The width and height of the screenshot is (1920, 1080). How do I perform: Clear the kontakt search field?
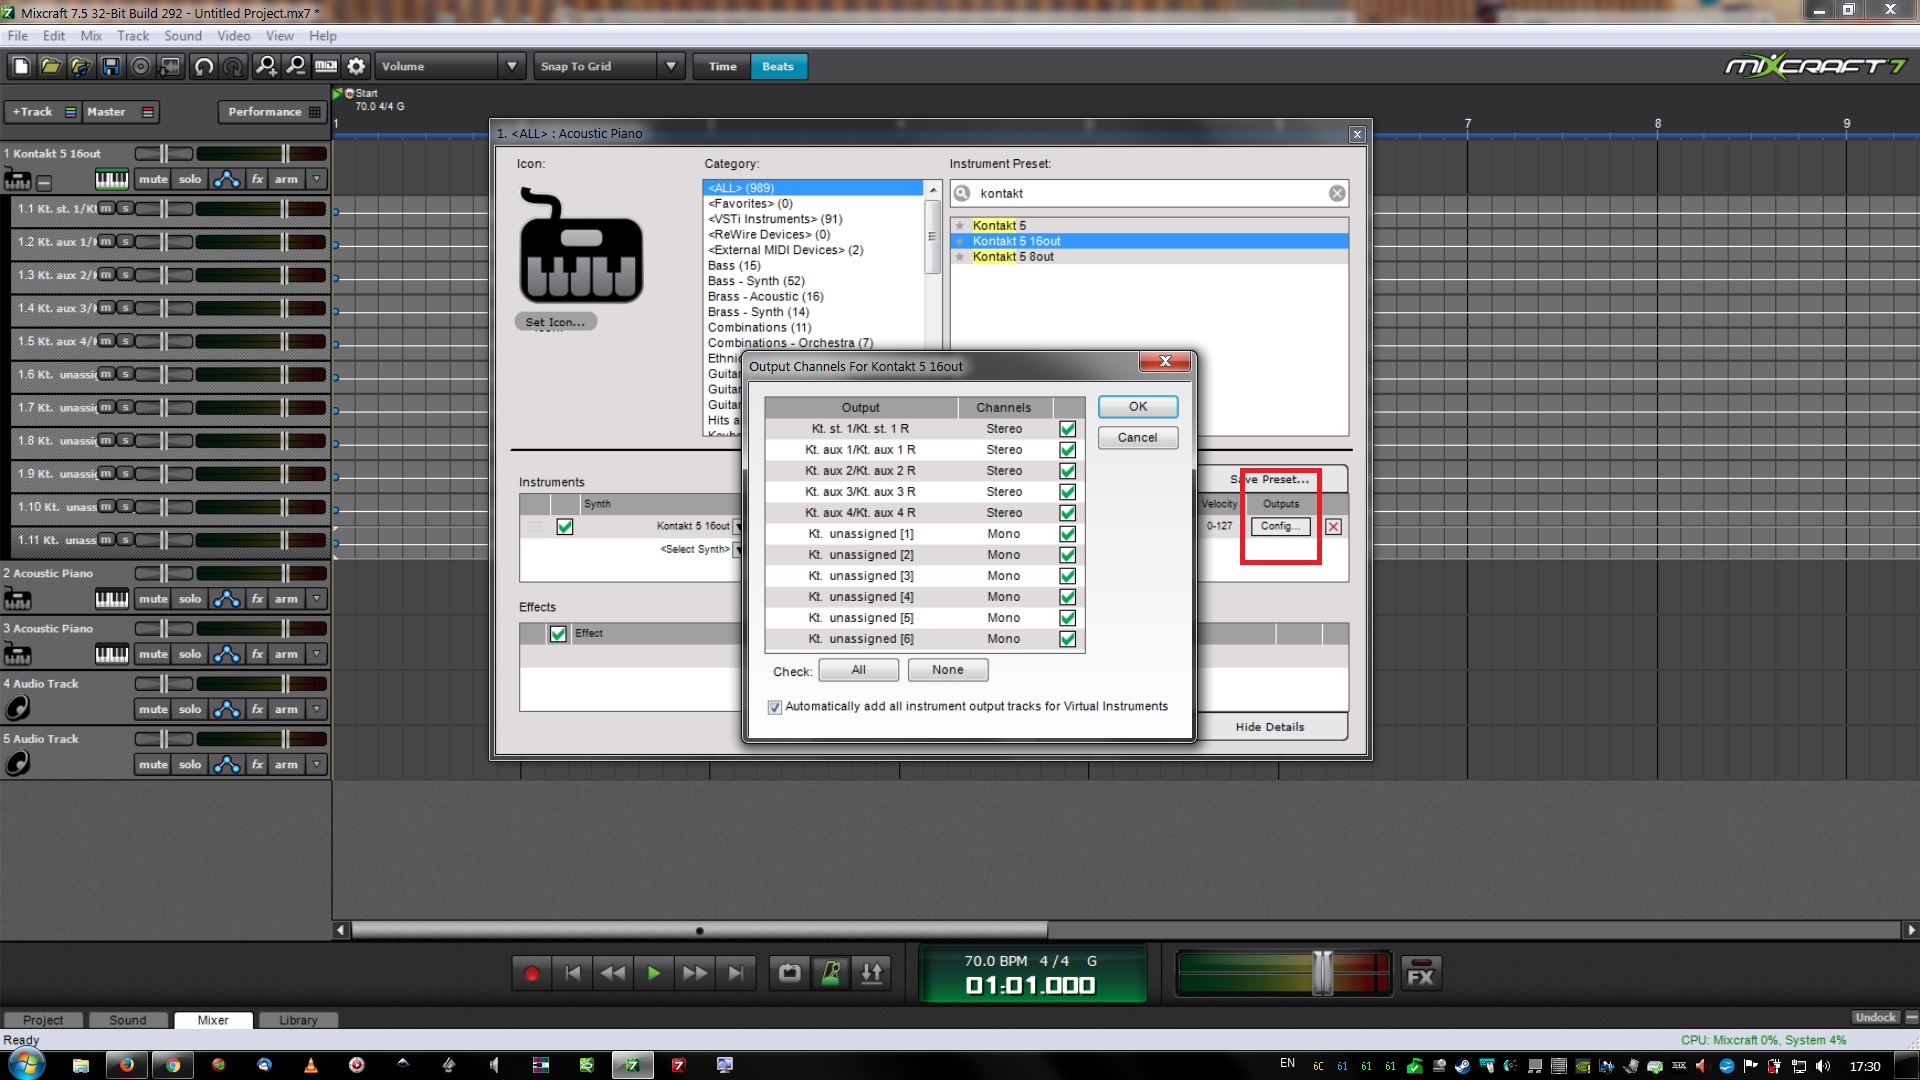coord(1337,194)
